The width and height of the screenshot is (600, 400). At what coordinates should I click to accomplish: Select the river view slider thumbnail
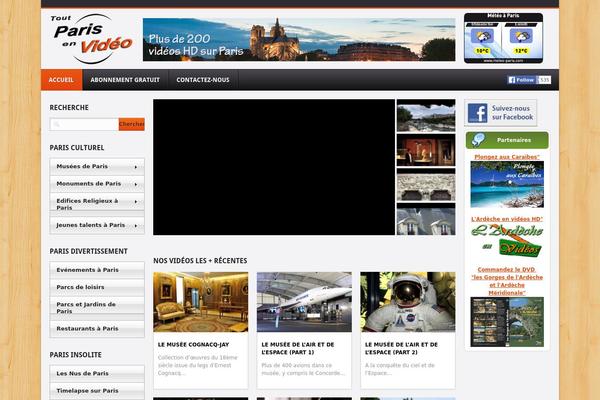click(426, 116)
